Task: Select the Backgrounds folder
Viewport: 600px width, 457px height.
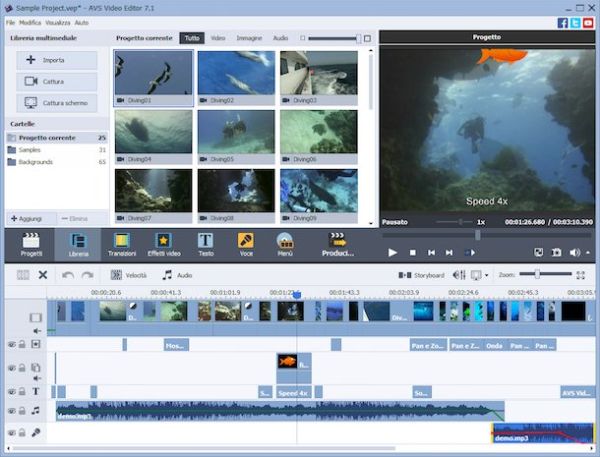Action: (x=57, y=162)
